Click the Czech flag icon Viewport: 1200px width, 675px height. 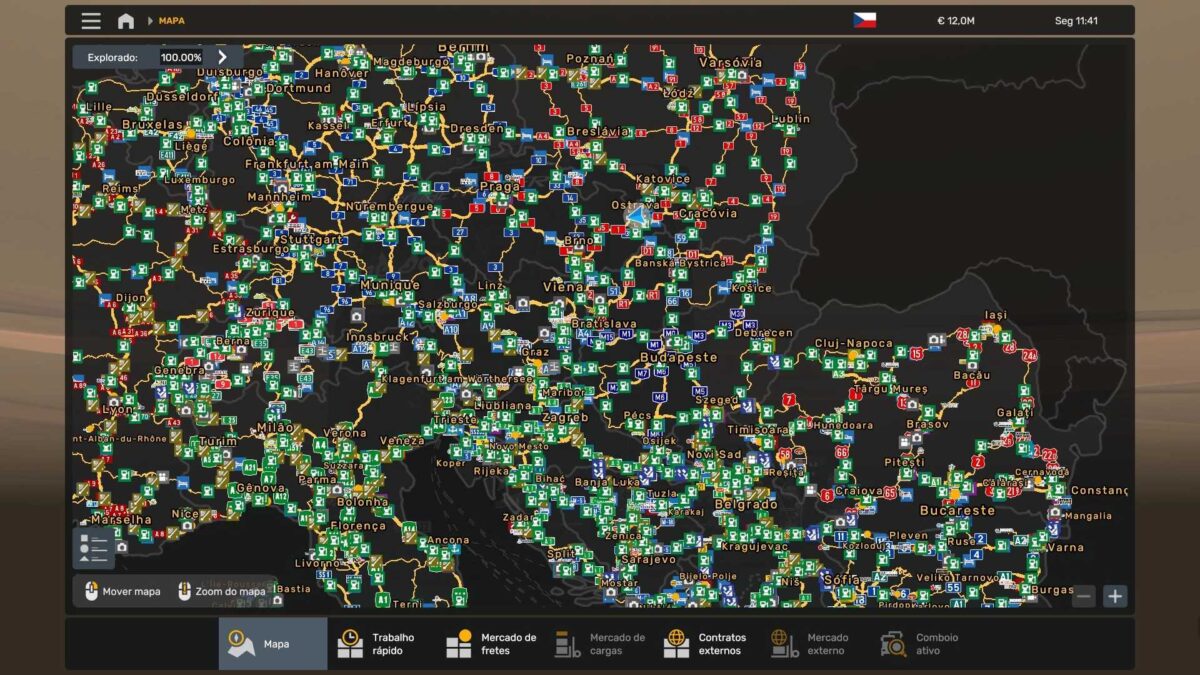click(864, 21)
